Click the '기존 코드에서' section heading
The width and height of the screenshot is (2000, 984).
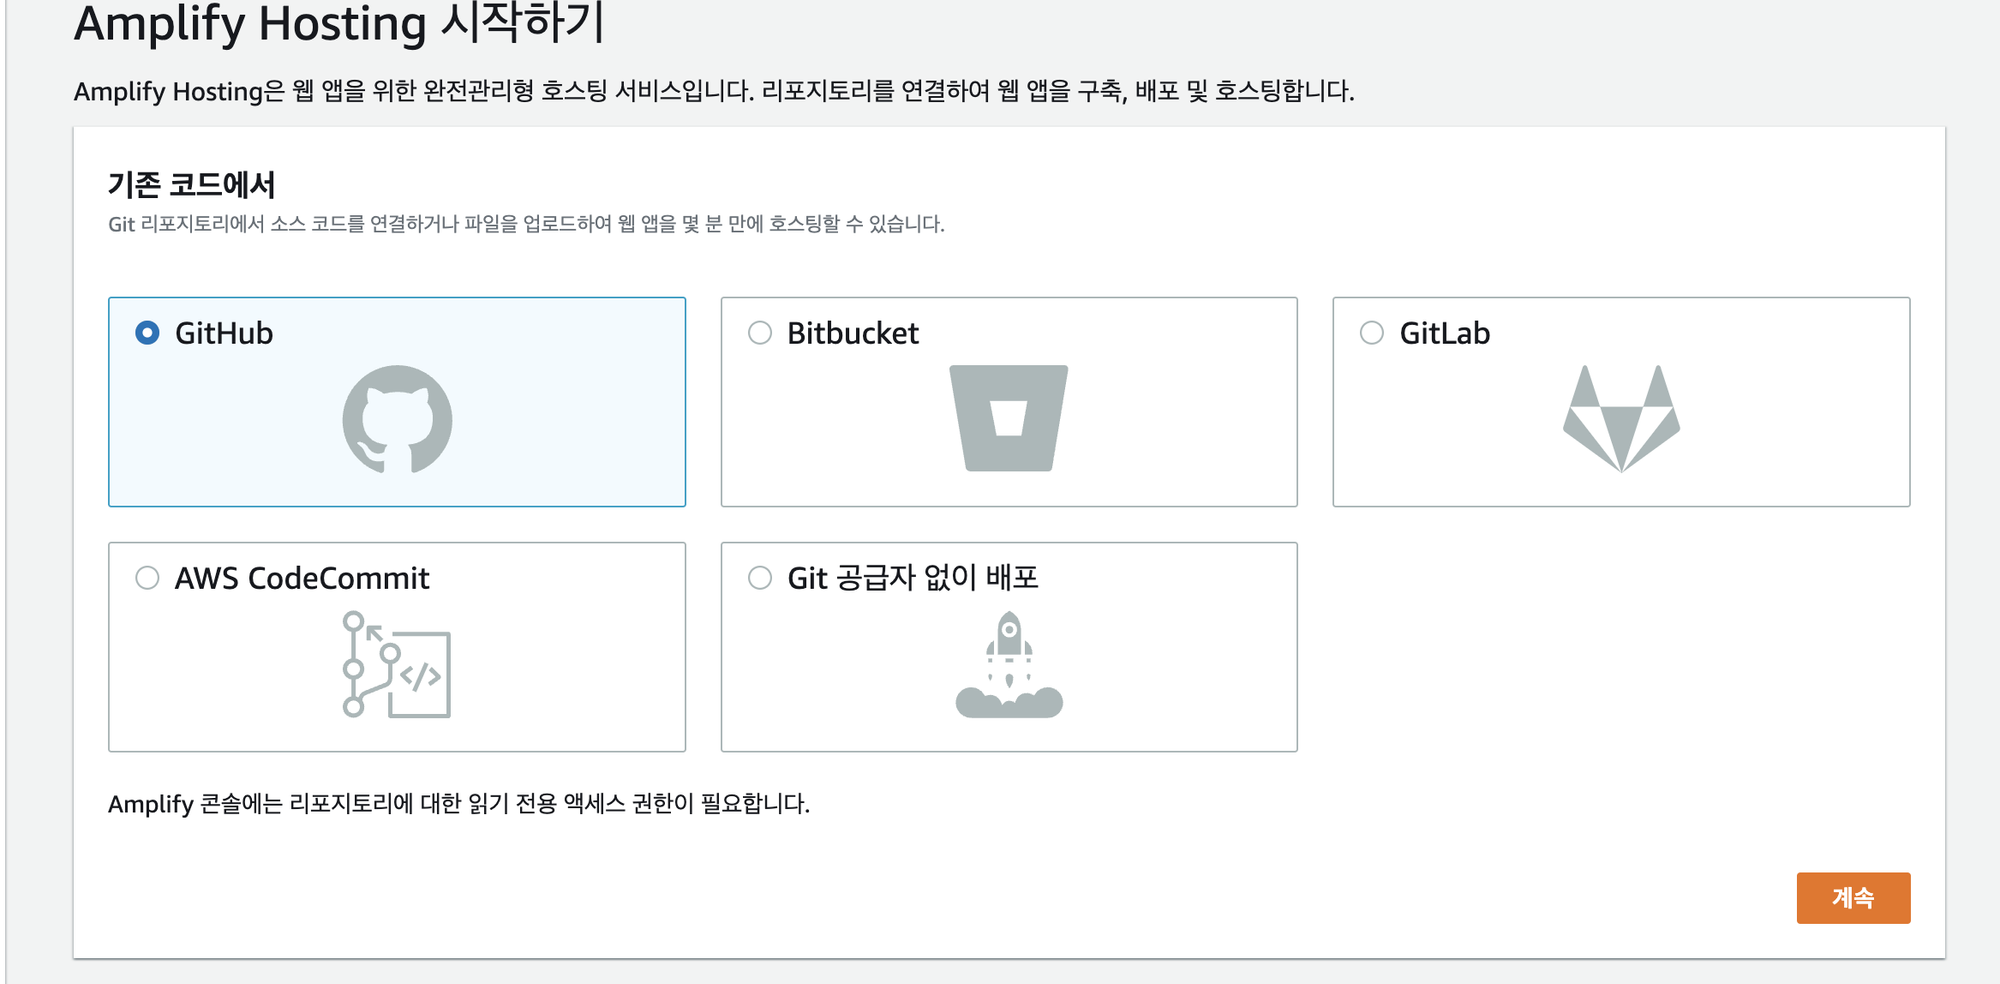pos(191,185)
